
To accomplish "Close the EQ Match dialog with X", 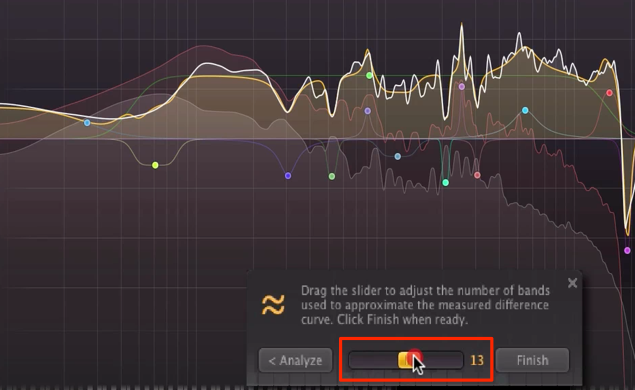I will (x=572, y=283).
